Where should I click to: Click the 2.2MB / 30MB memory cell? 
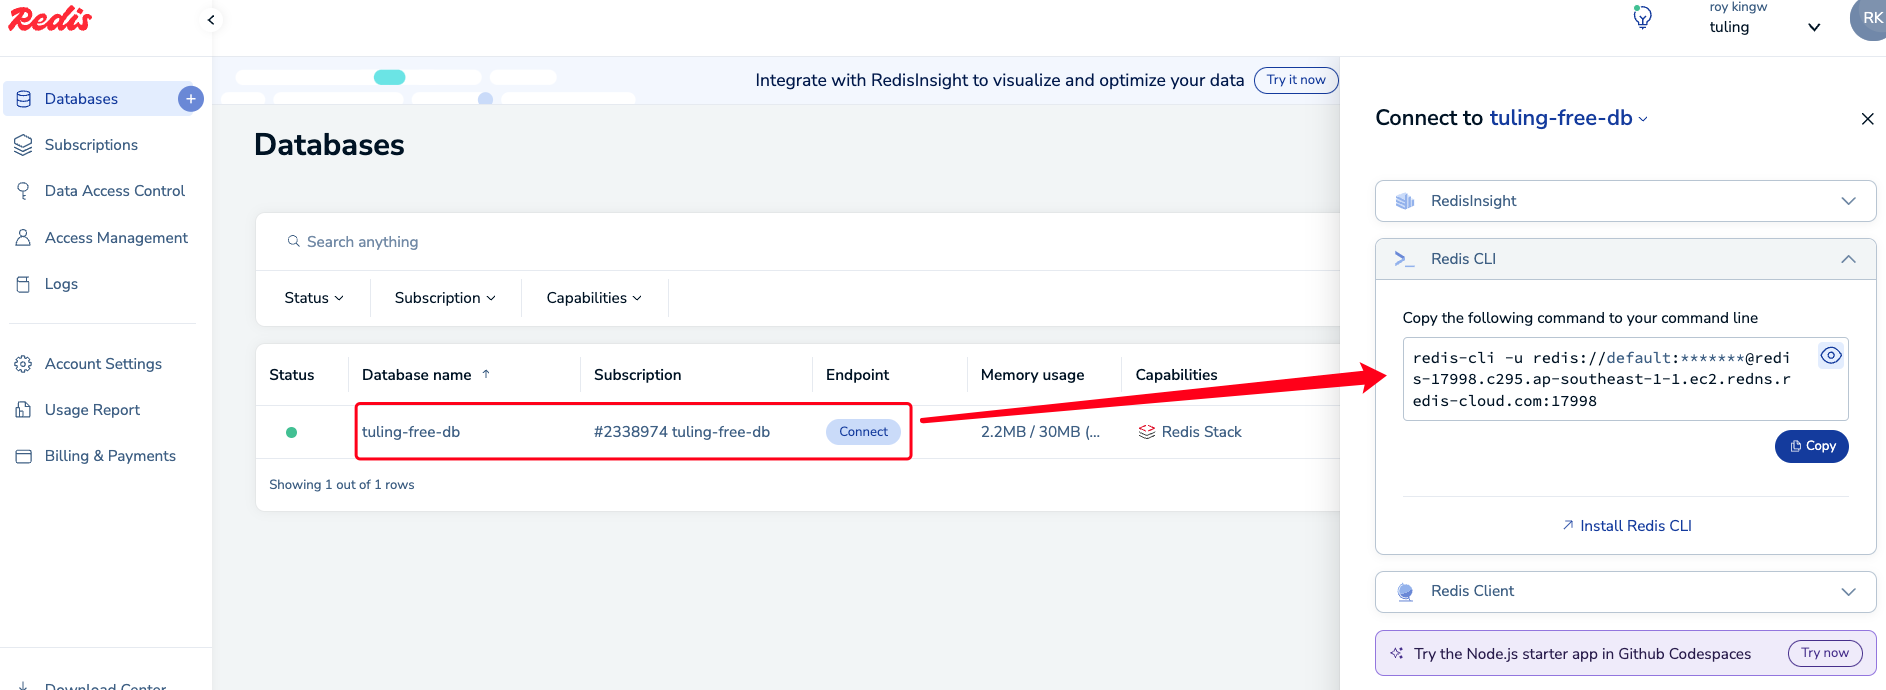[1040, 432]
